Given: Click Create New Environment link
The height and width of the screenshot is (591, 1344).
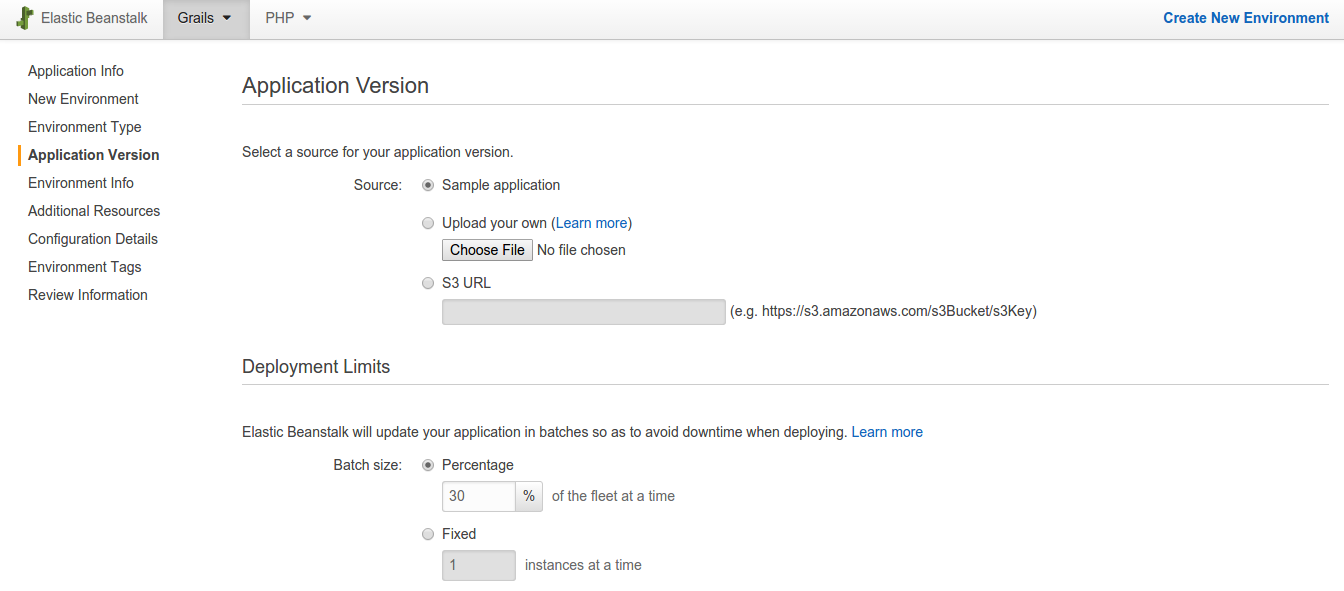Looking at the screenshot, I should (1246, 18).
